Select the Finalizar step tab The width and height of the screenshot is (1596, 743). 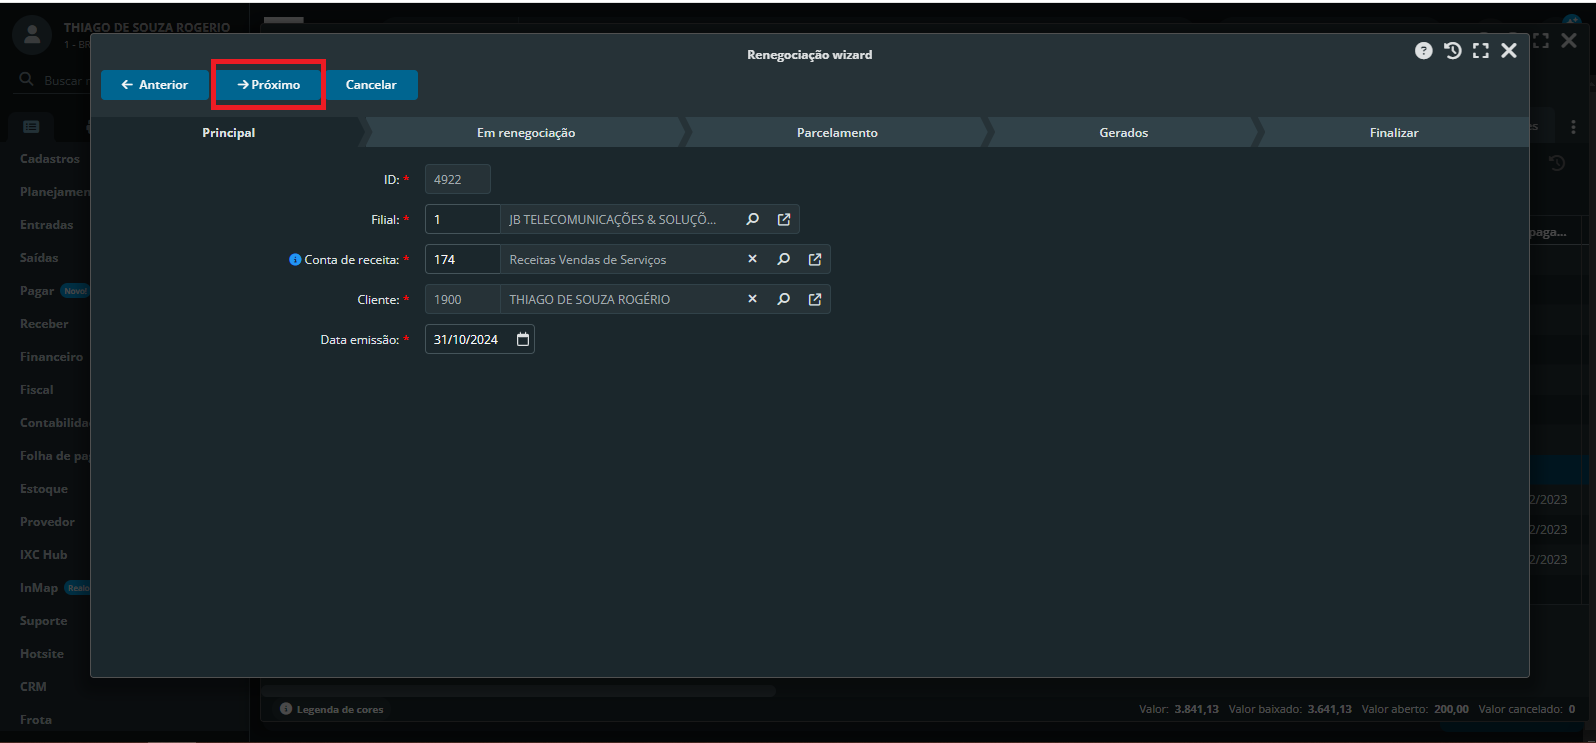point(1393,133)
